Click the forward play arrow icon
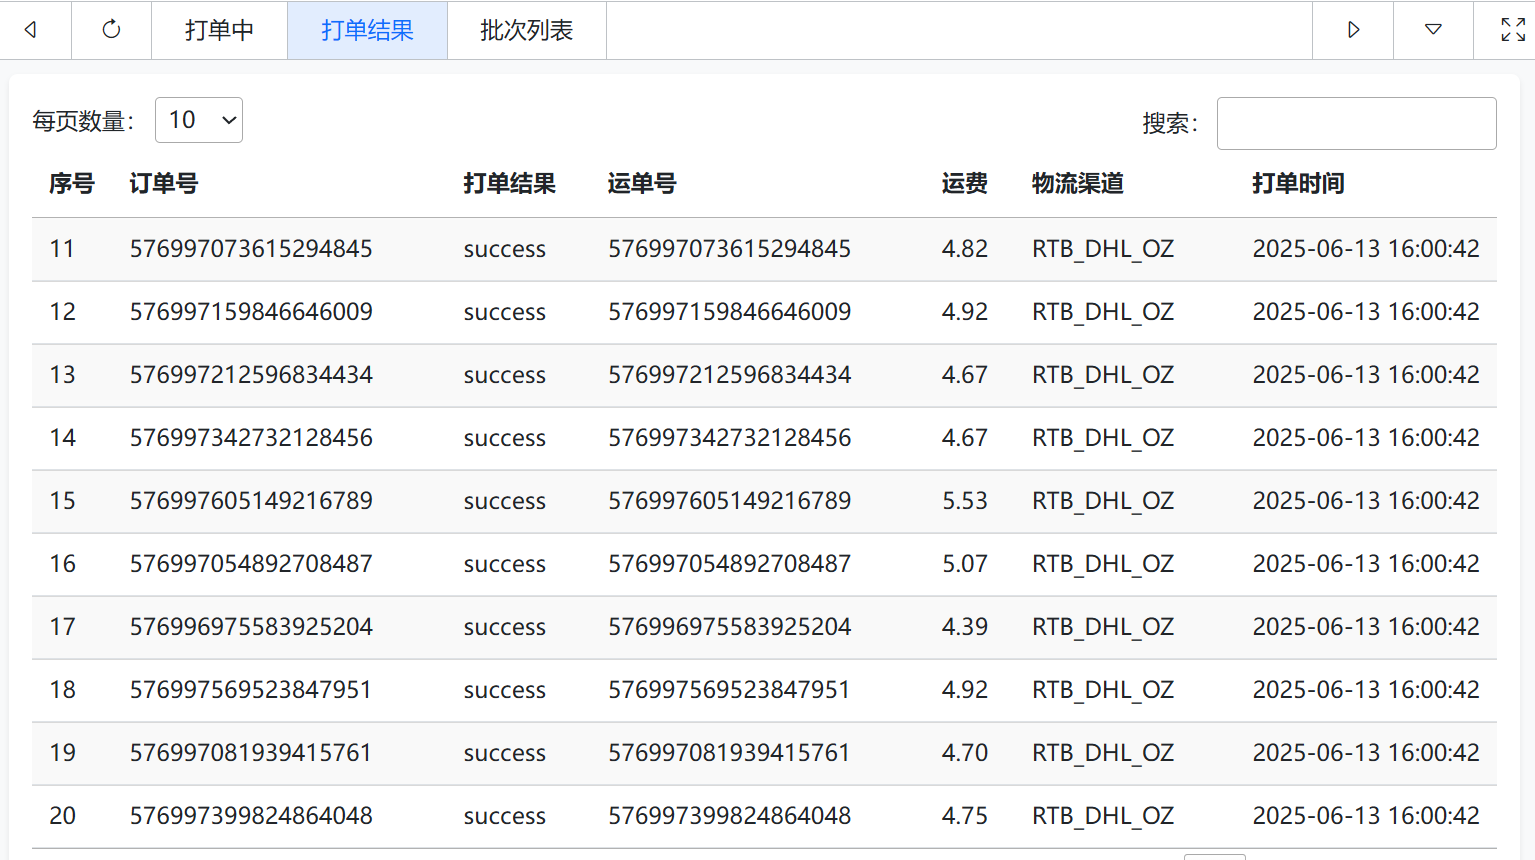This screenshot has height=860, width=1535. coord(1353,30)
